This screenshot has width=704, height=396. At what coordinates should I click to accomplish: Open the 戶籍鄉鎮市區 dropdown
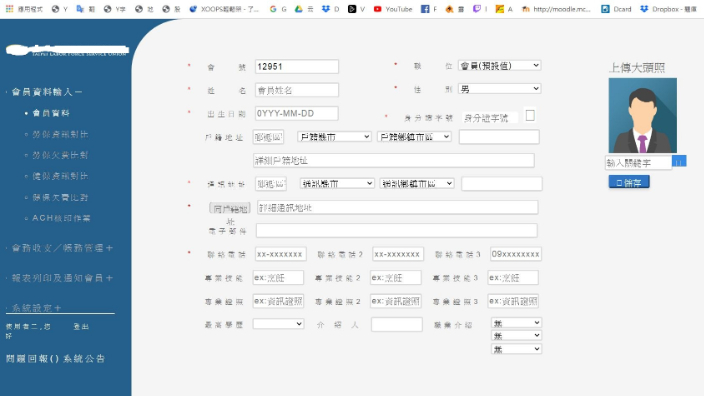point(414,136)
